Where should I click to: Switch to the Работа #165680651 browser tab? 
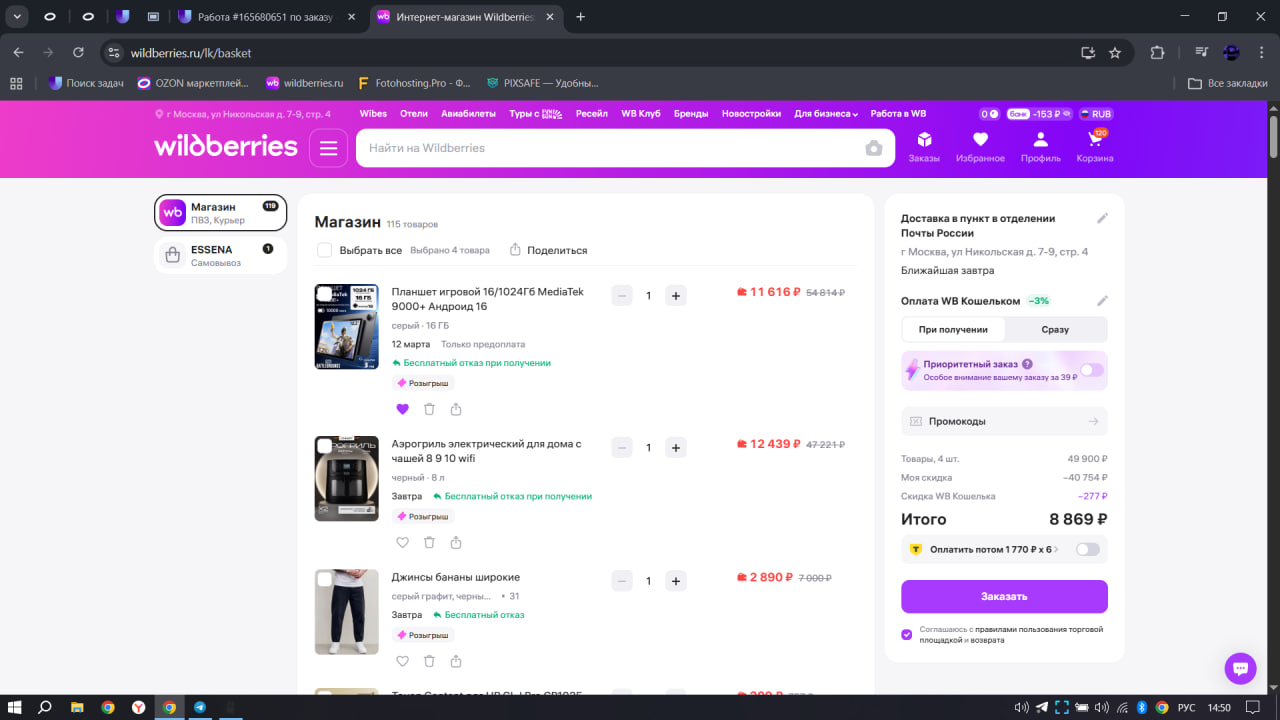coord(267,17)
